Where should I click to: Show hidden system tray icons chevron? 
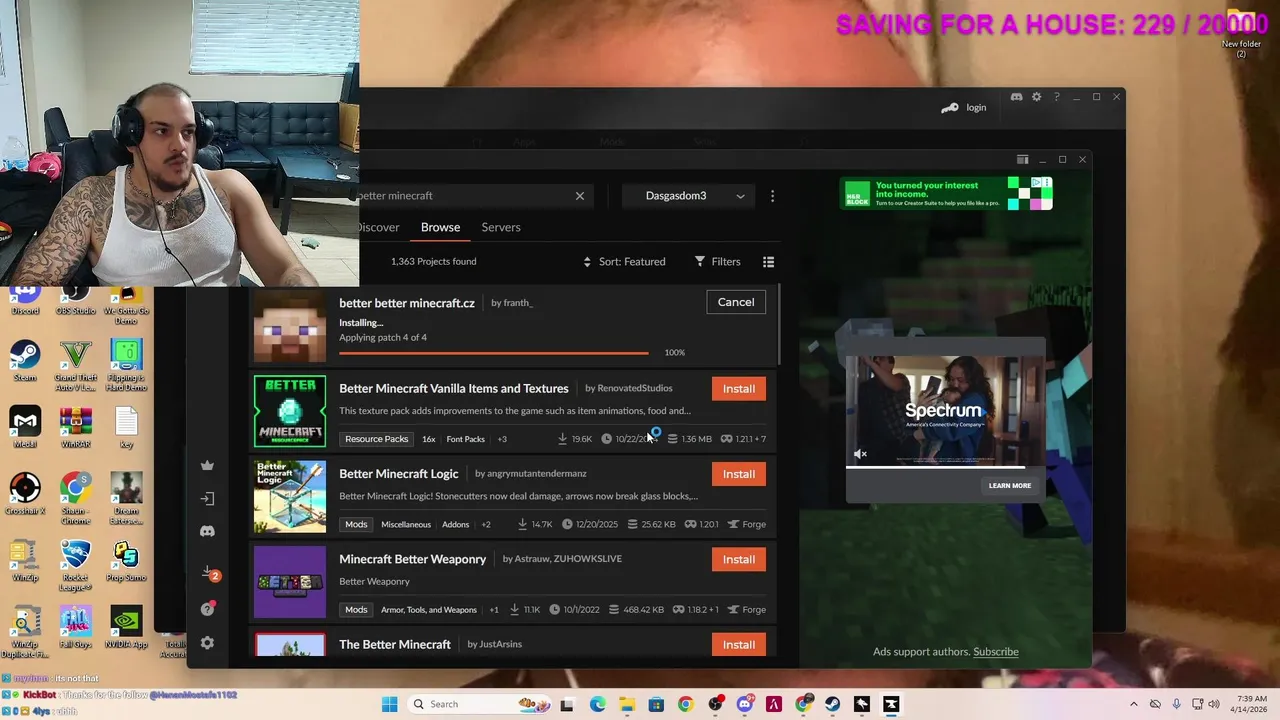click(1133, 704)
